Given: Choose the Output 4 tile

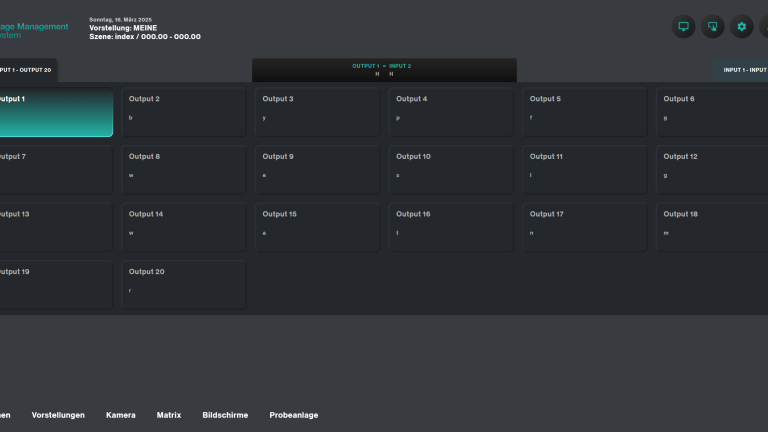Looking at the screenshot, I should [451, 113].
